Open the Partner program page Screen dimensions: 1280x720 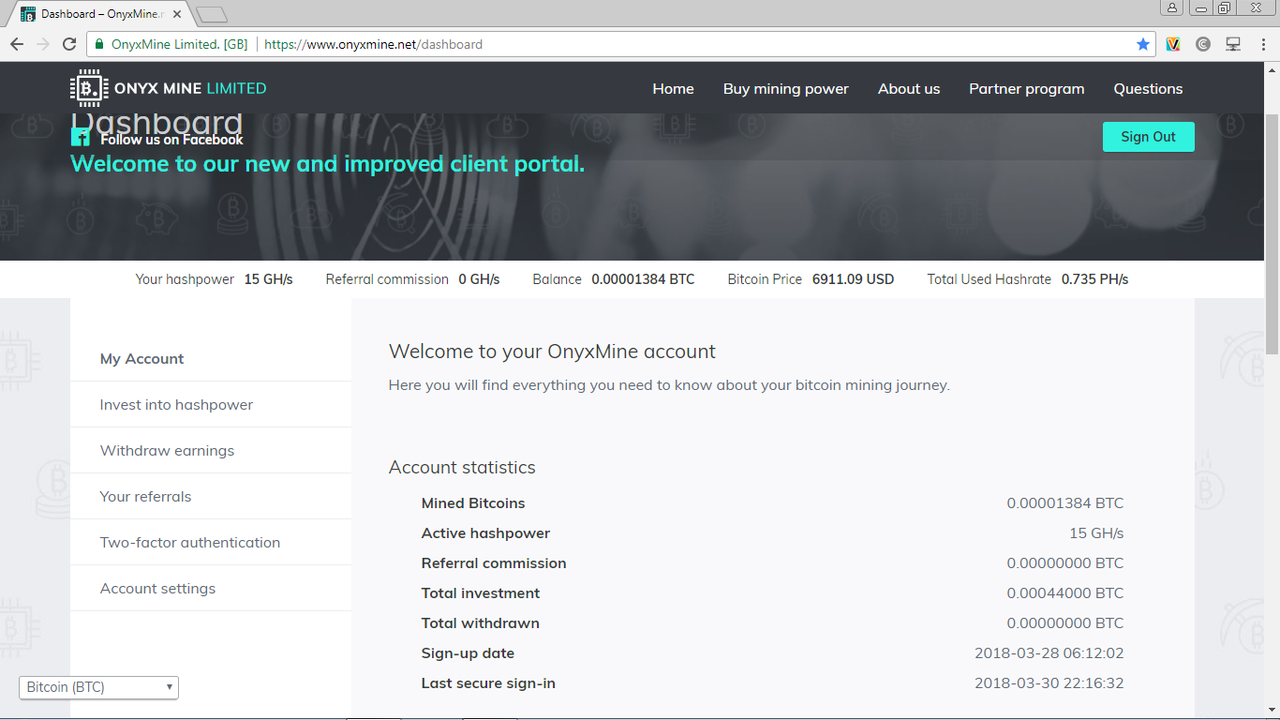[x=1027, y=88]
